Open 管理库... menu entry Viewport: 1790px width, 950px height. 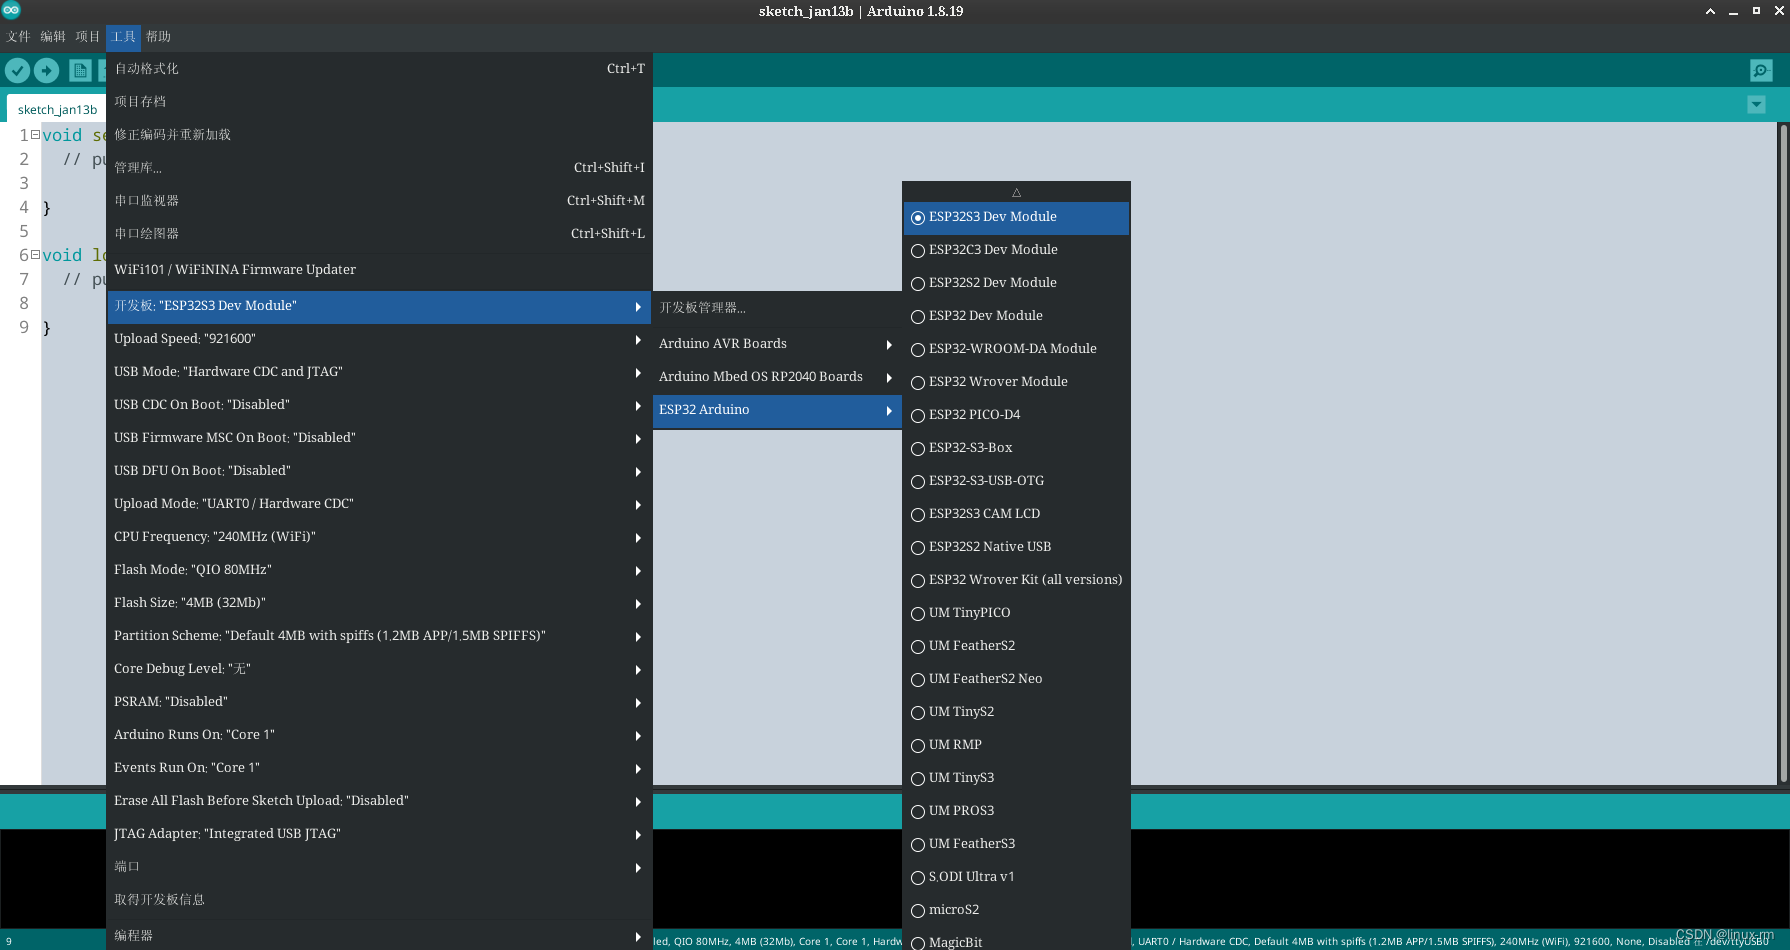(x=379, y=168)
